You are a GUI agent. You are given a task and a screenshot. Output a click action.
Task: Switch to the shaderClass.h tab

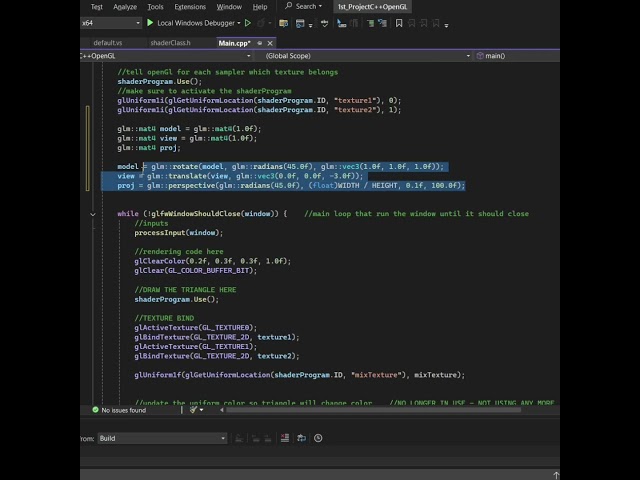(170, 43)
